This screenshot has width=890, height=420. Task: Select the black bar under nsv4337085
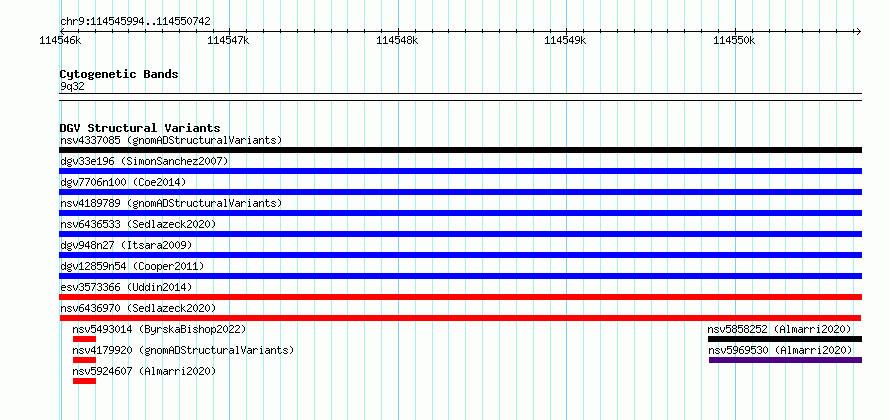(460, 150)
